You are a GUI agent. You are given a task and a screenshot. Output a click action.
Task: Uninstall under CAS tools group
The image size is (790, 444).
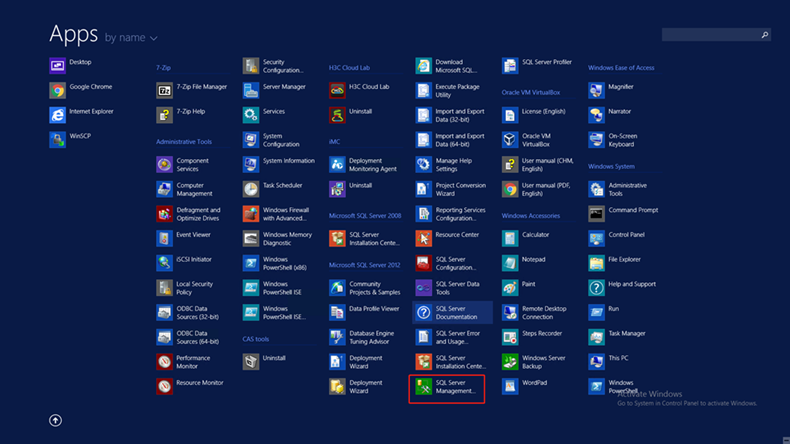point(265,362)
